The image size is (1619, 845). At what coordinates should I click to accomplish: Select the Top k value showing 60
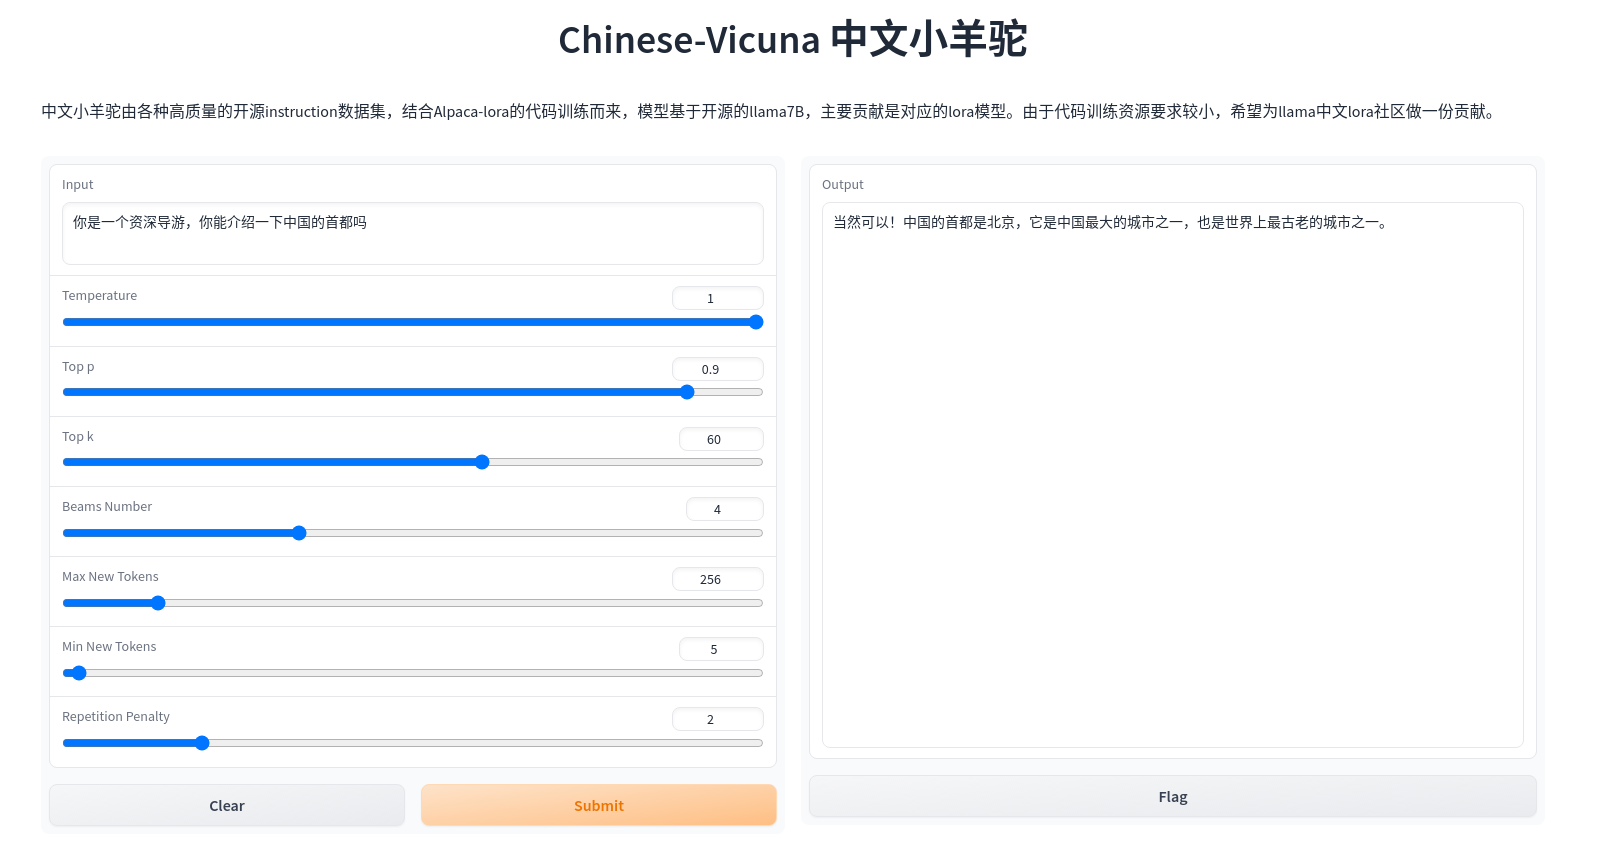coord(721,438)
